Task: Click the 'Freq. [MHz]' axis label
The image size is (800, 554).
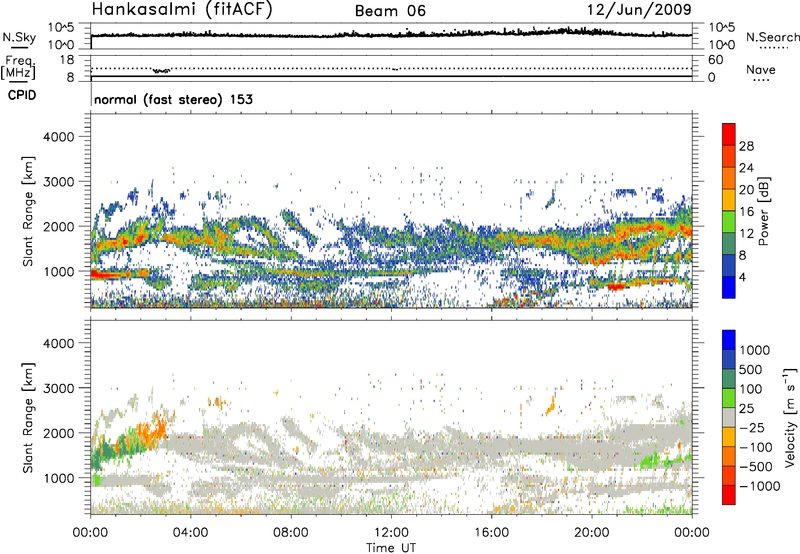Action: coord(18,68)
